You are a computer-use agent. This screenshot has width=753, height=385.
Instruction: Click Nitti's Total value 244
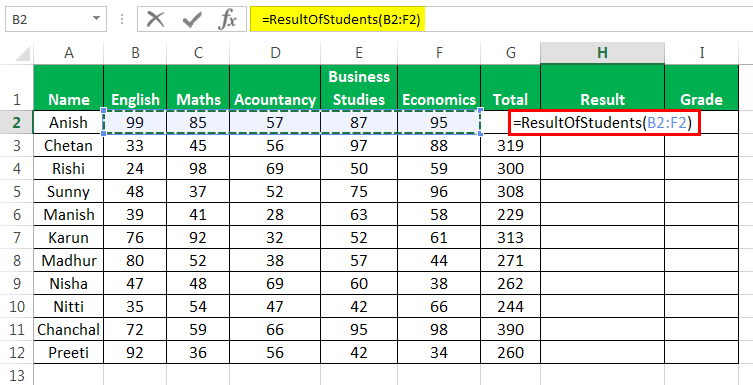[x=510, y=307]
